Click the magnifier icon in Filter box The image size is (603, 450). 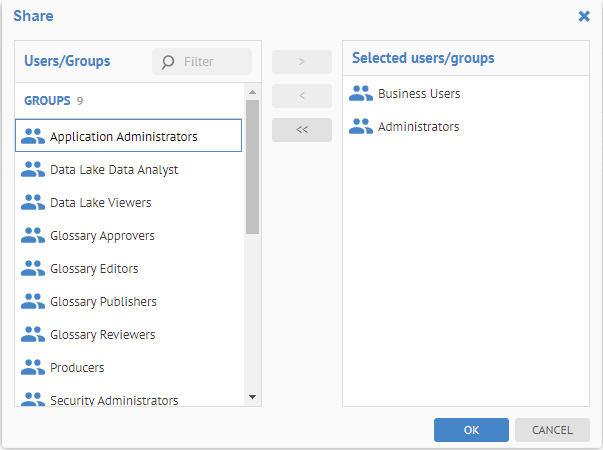click(168, 62)
